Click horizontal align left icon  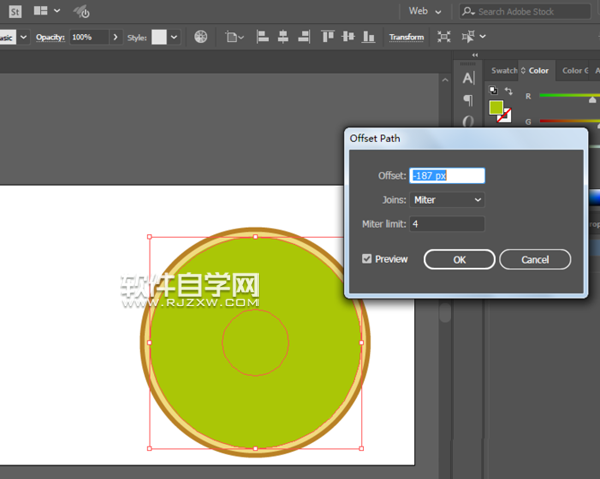point(263,37)
